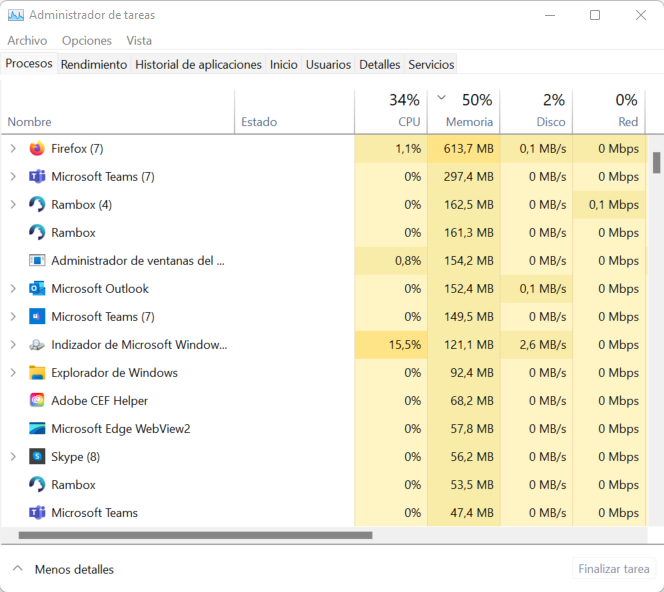Expand the Firefox (7) process group
664x592 pixels.
(13, 149)
